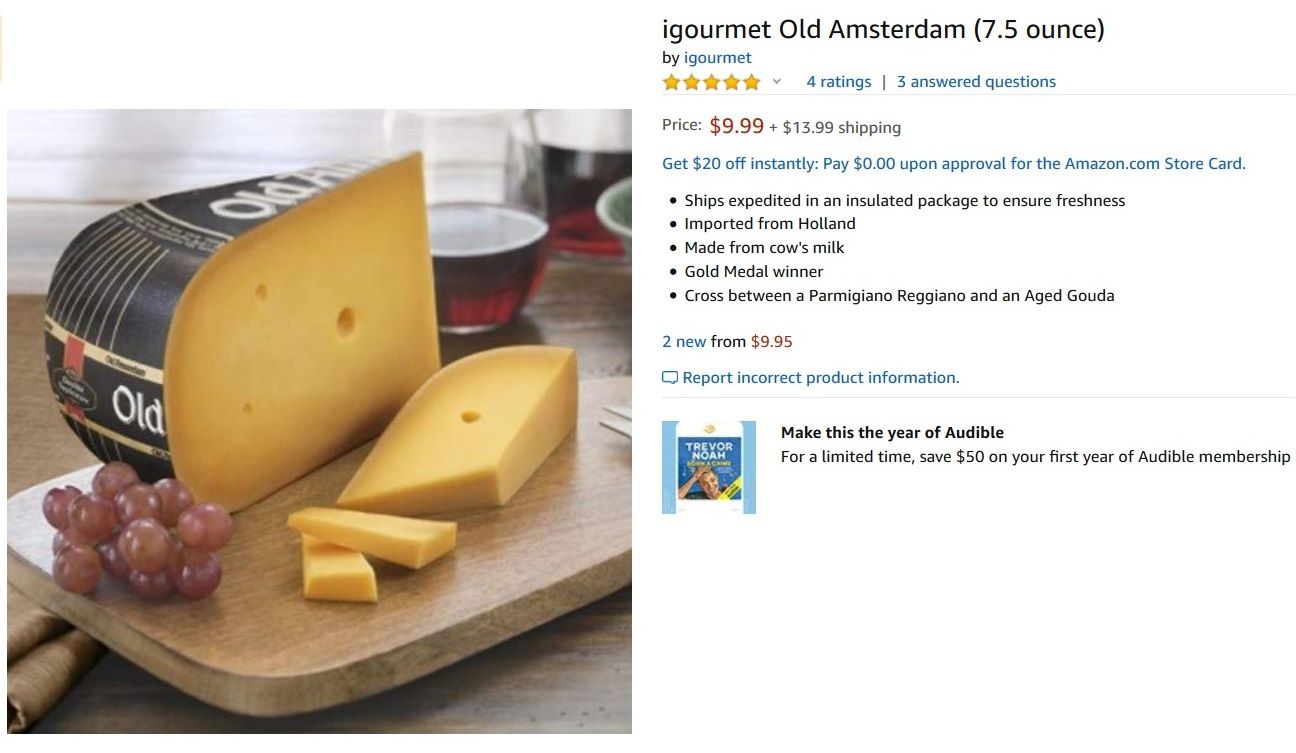Viewport: 1296px width, 753px height.
Task: Open the igourmet brand link
Action: click(717, 58)
